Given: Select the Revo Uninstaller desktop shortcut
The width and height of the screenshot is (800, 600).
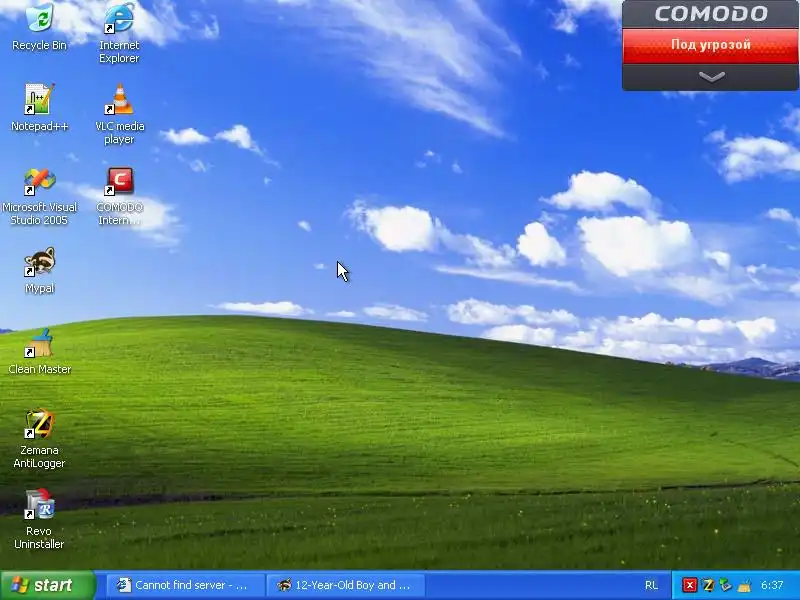Looking at the screenshot, I should [x=39, y=519].
